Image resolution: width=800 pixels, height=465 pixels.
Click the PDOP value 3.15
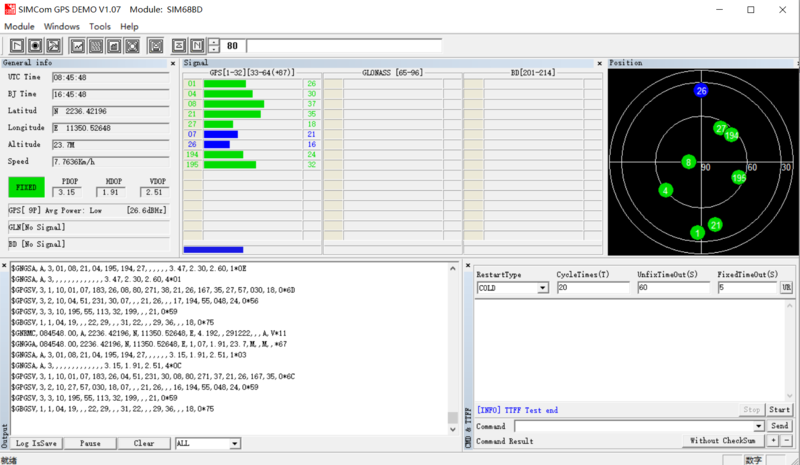(x=67, y=192)
